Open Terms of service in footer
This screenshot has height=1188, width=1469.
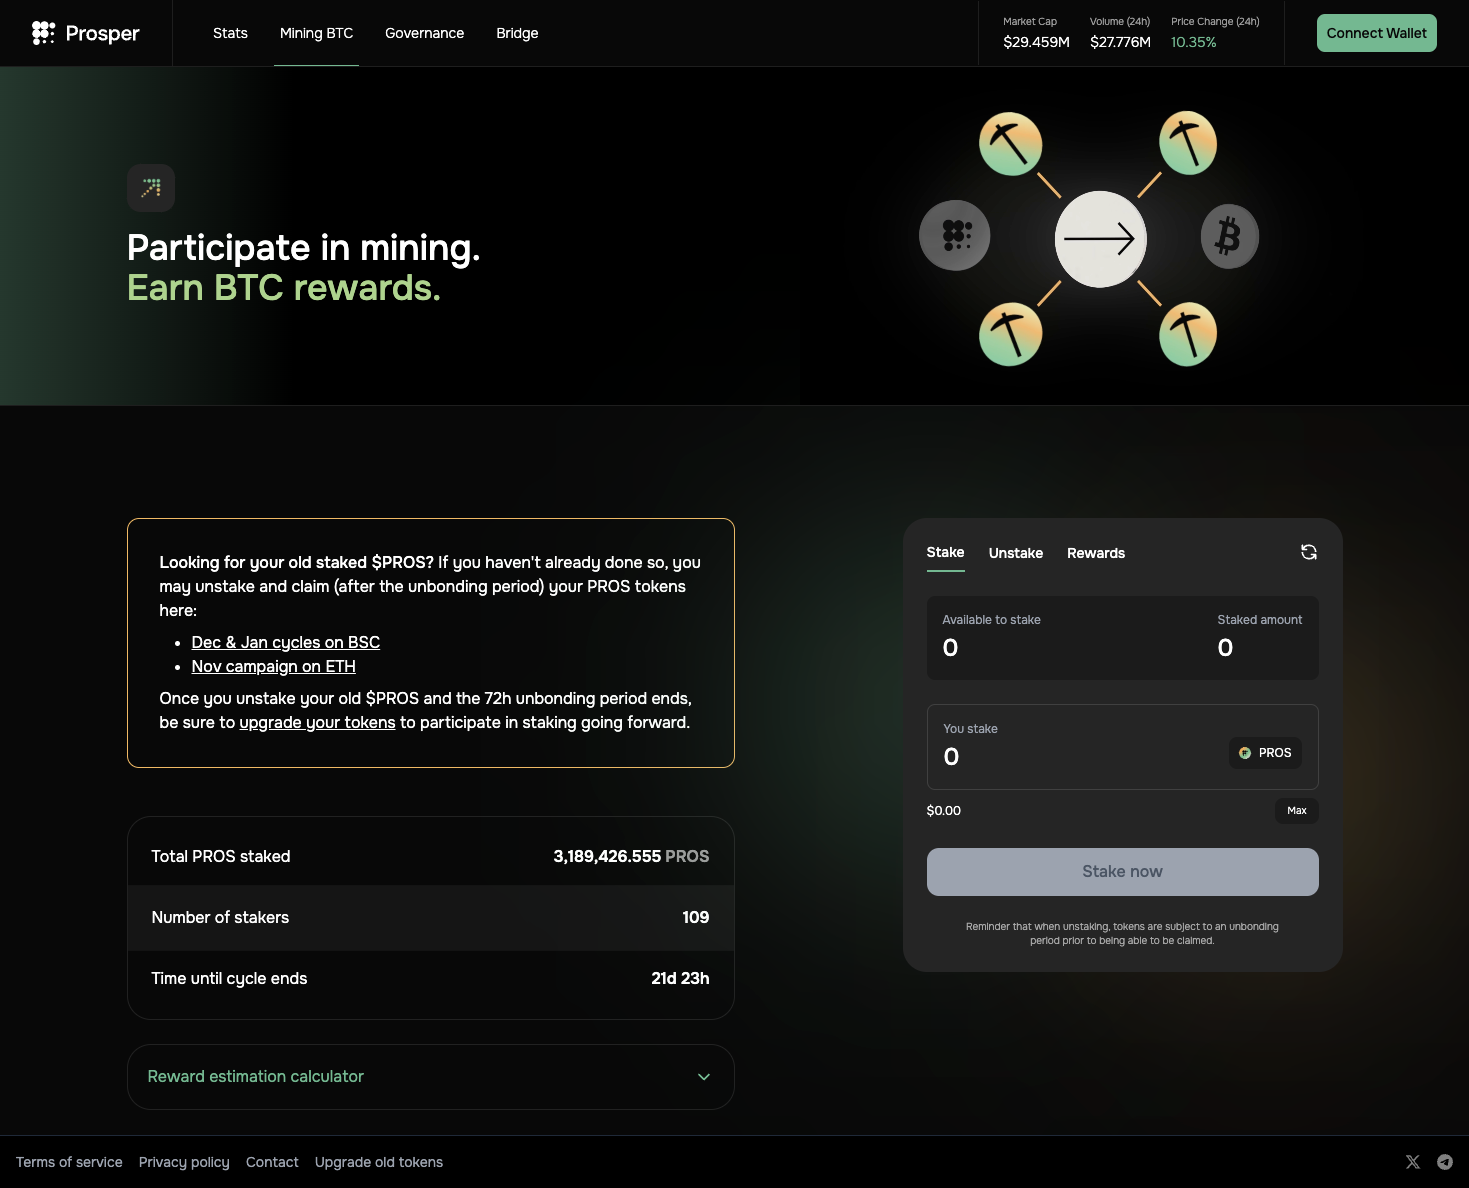[x=69, y=1162]
